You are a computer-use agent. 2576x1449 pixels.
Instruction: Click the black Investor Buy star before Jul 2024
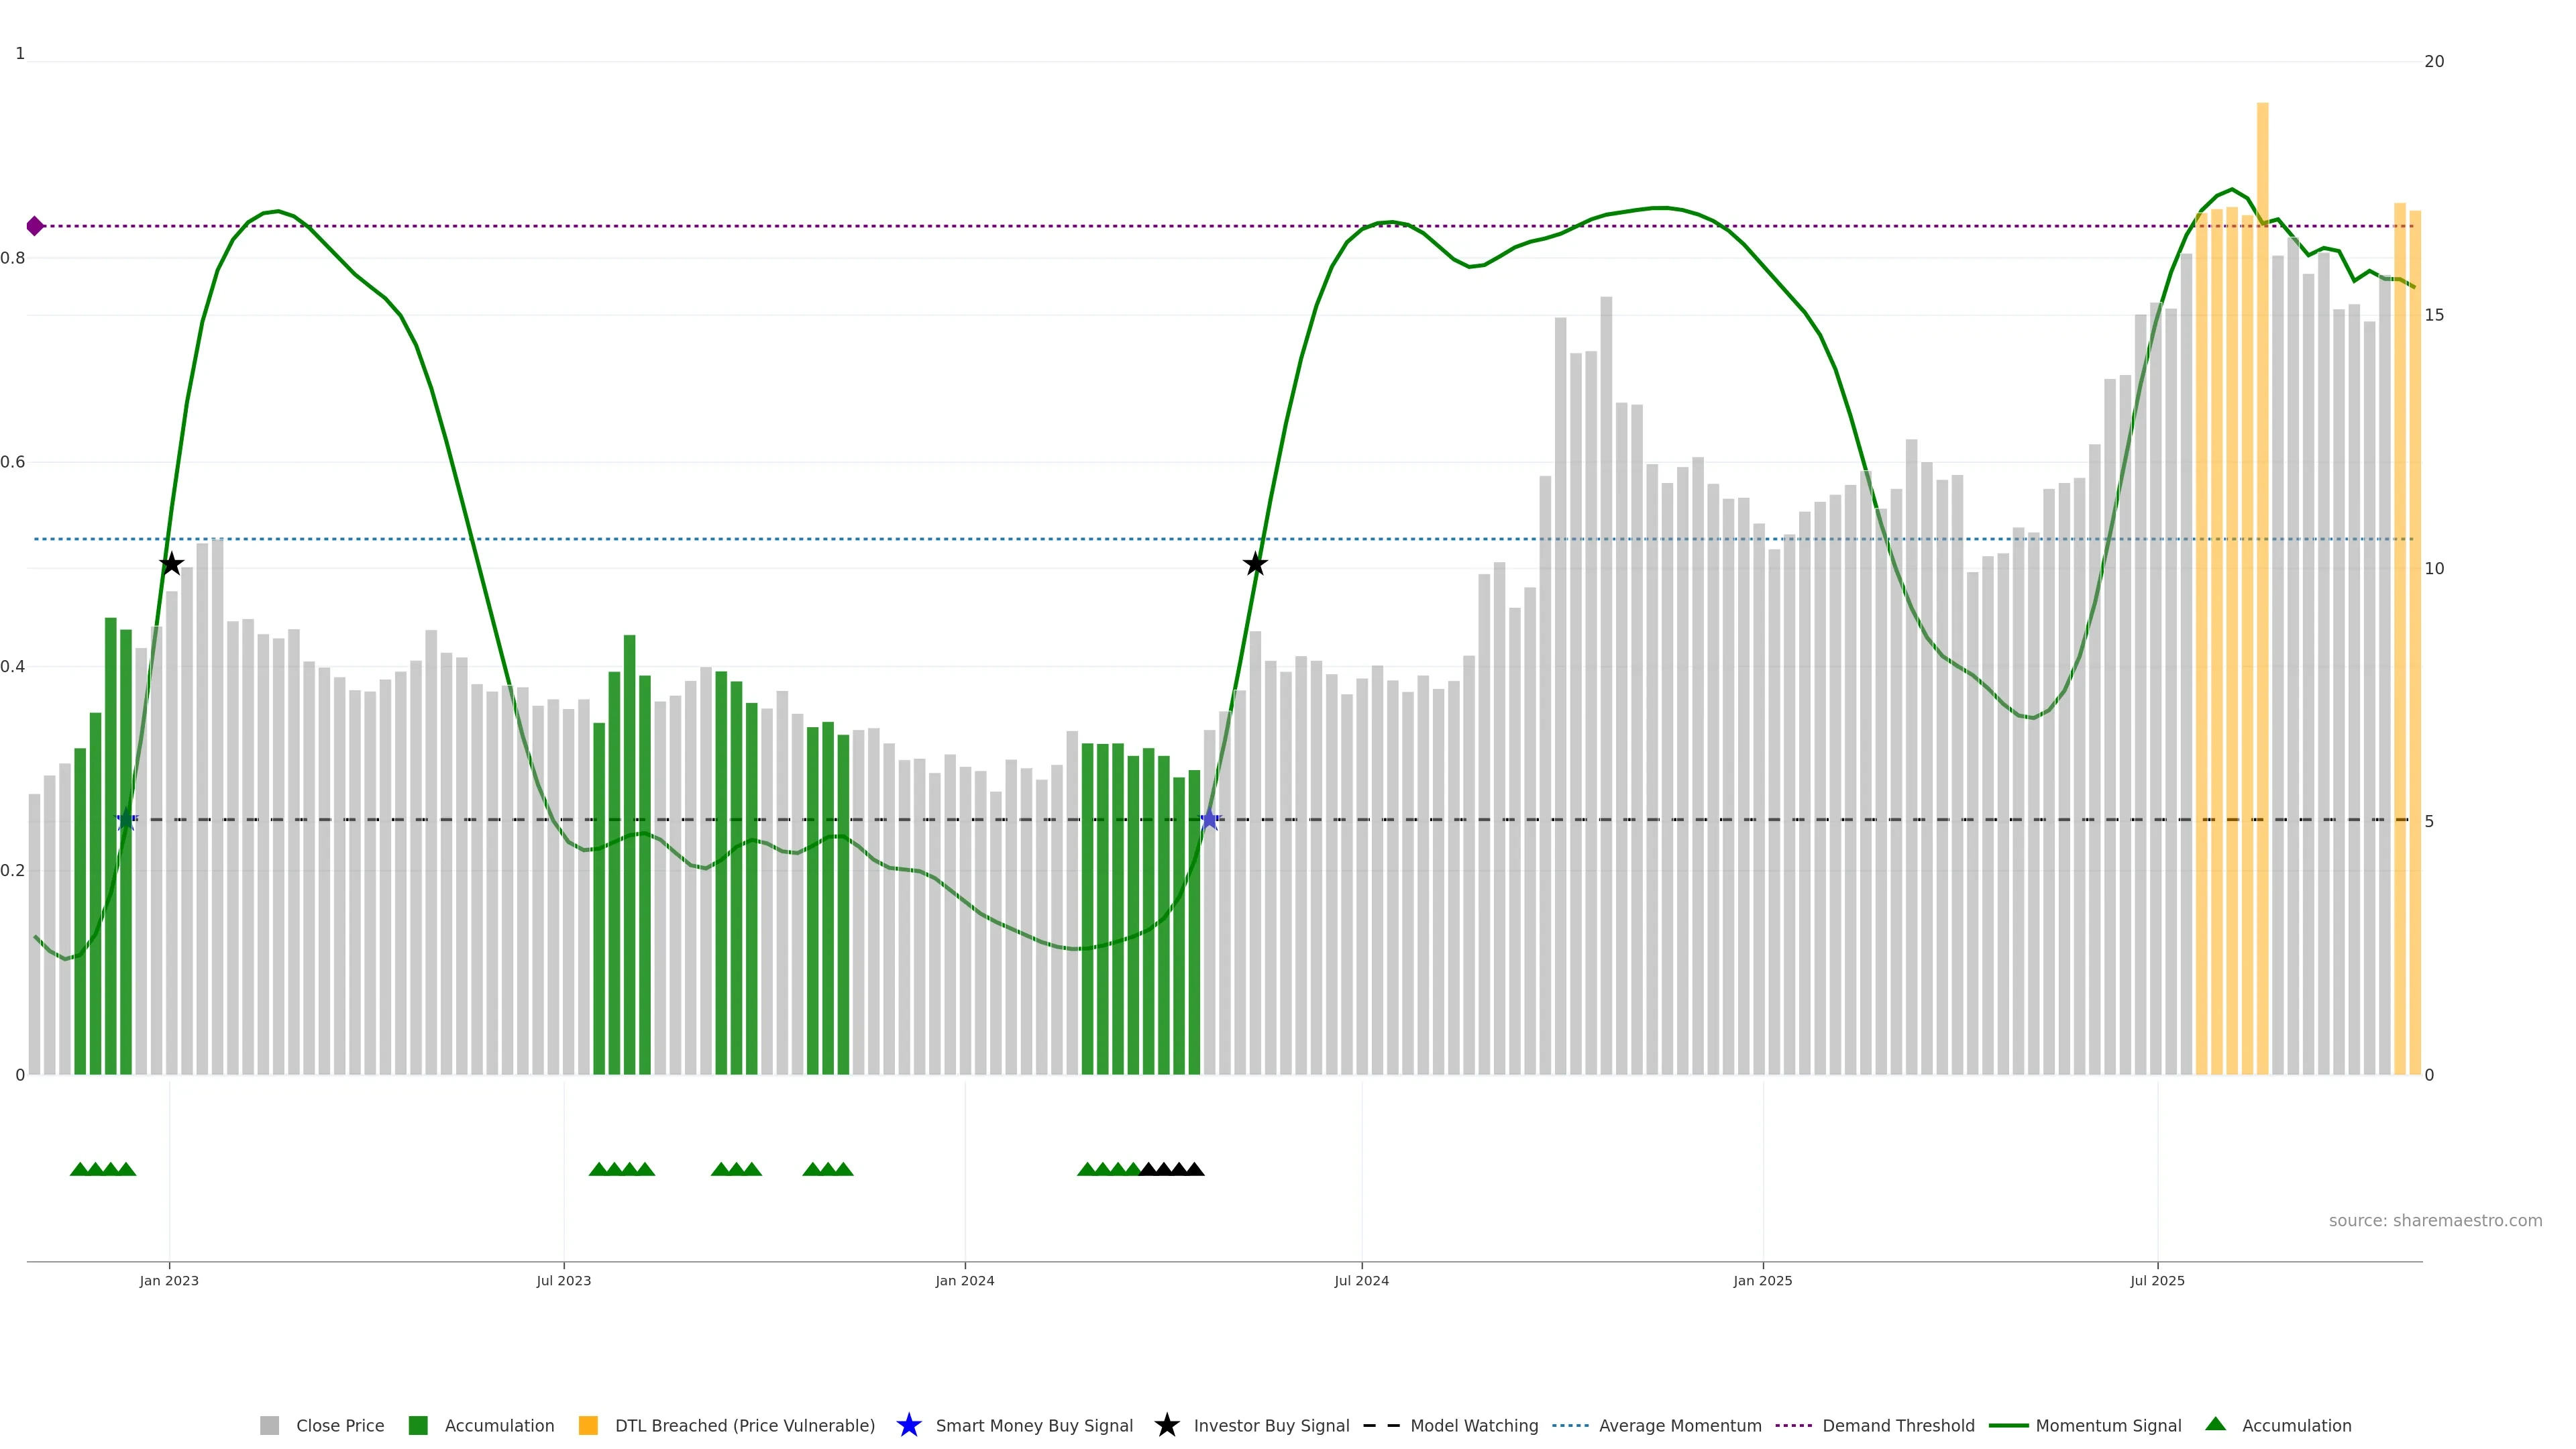1255,564
